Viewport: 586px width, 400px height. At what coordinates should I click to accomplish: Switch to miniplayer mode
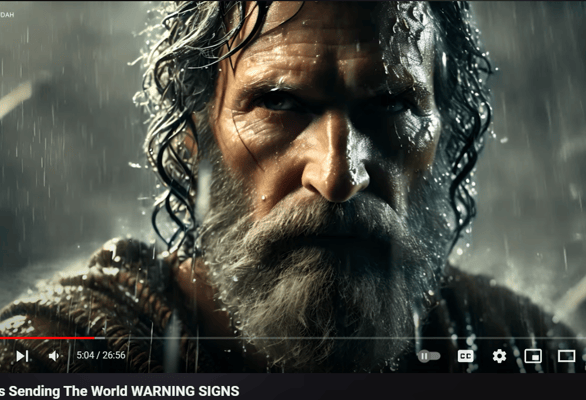tap(533, 356)
